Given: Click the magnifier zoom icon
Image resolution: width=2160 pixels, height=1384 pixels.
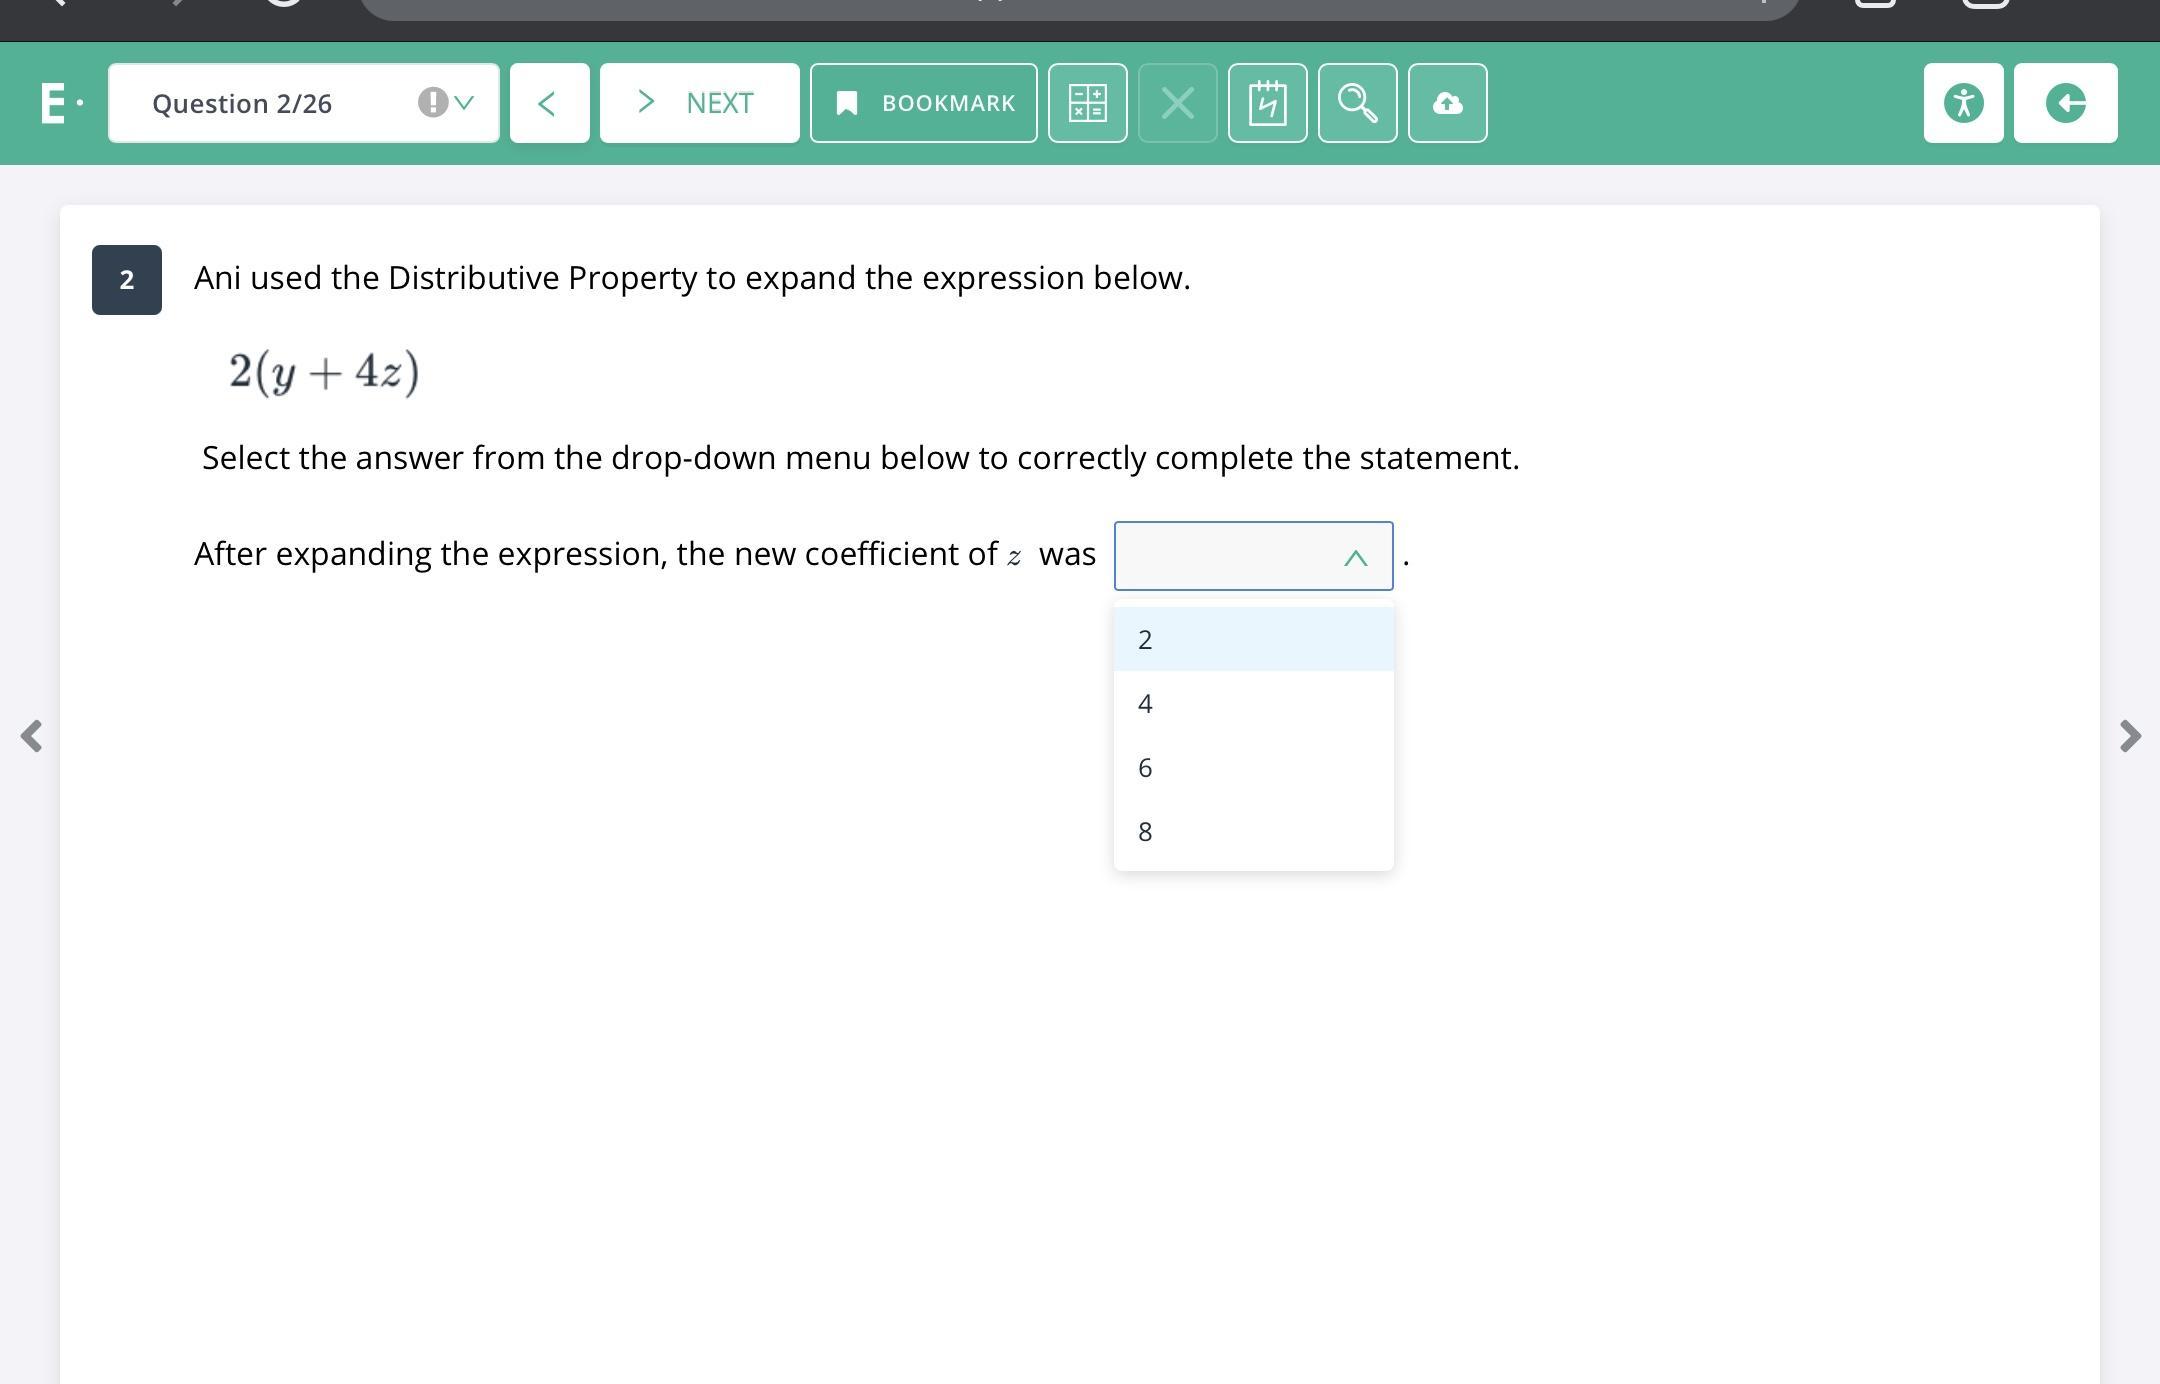Looking at the screenshot, I should tap(1357, 103).
